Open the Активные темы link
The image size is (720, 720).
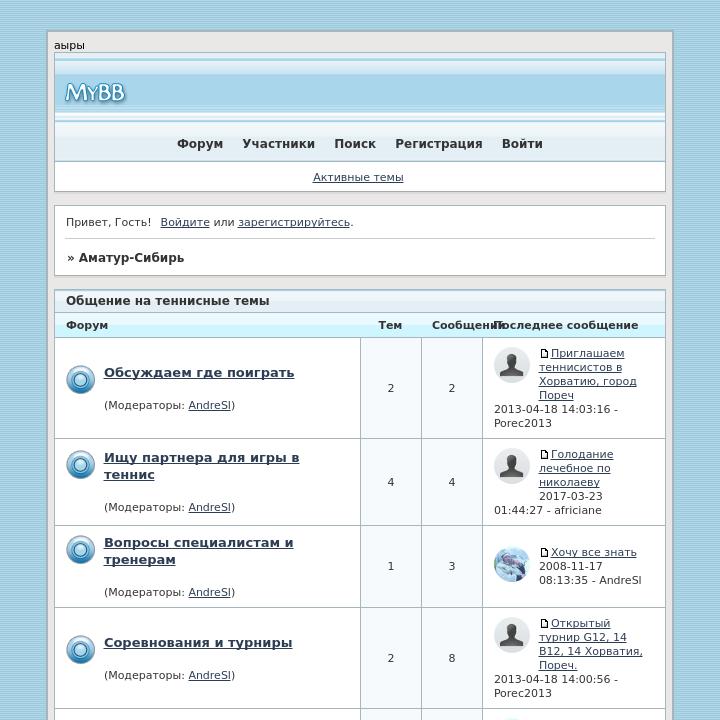click(358, 177)
